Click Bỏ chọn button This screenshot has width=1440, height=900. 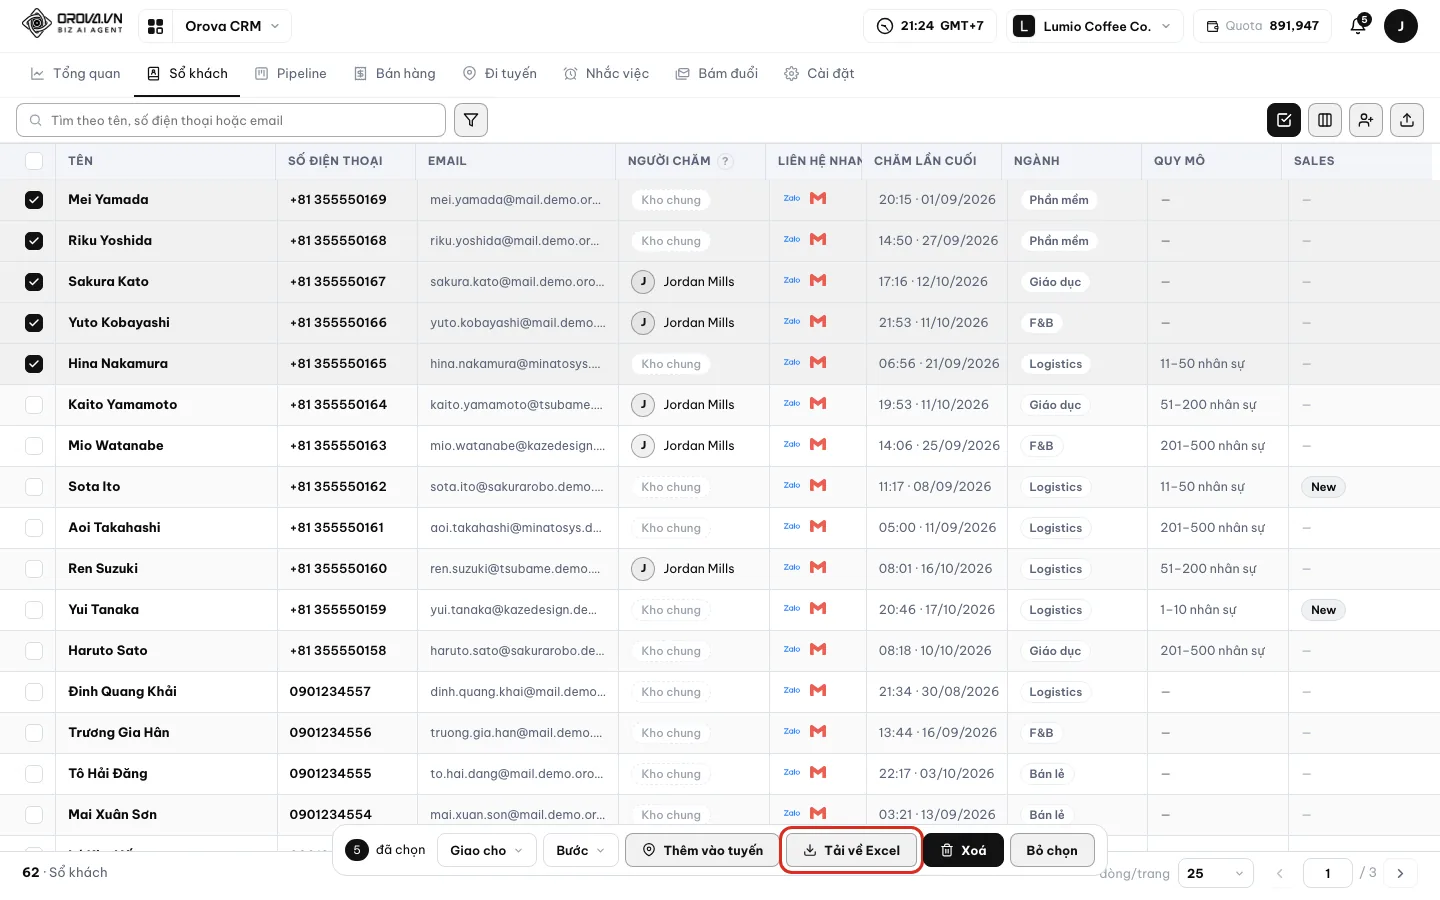(1052, 850)
